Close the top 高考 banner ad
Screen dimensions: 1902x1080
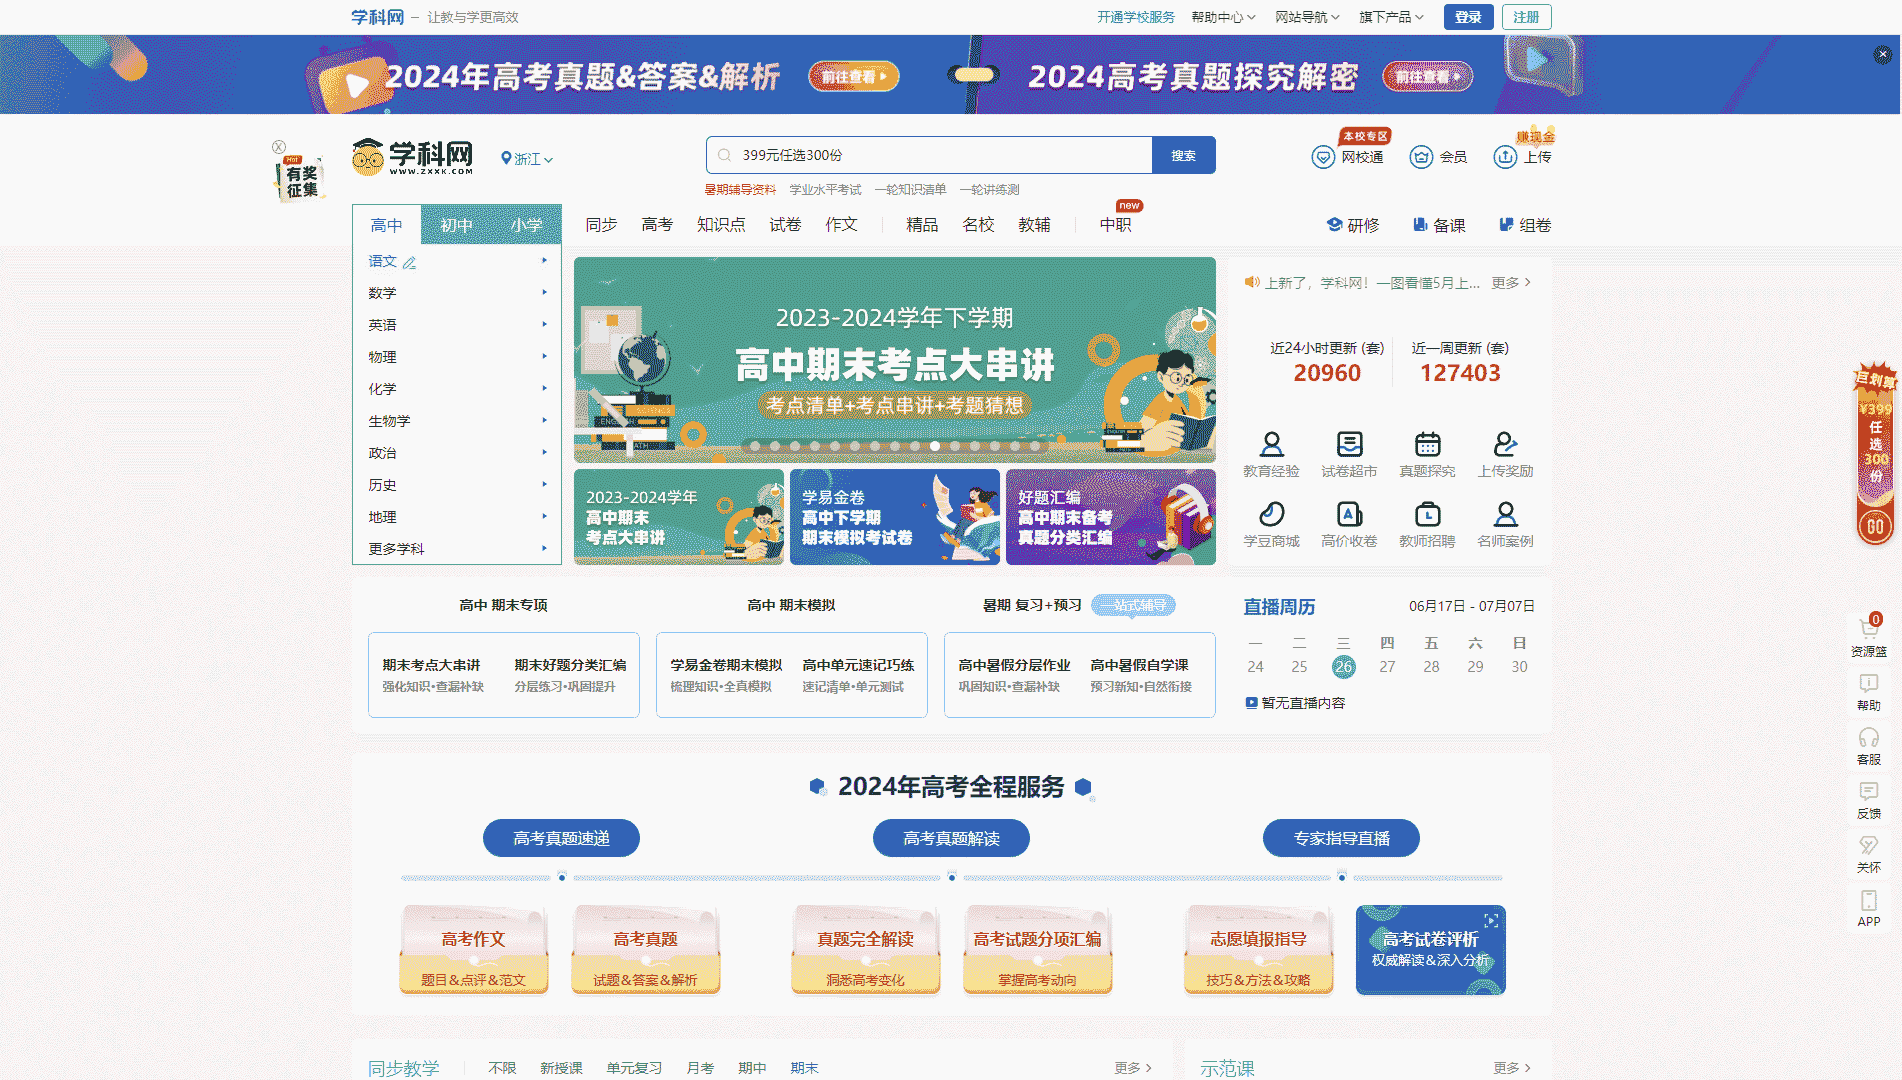coord(1882,55)
